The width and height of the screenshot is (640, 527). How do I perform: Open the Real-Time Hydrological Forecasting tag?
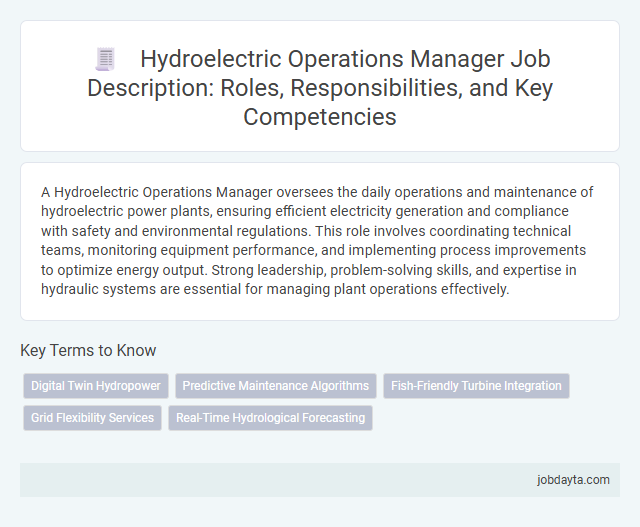(271, 418)
